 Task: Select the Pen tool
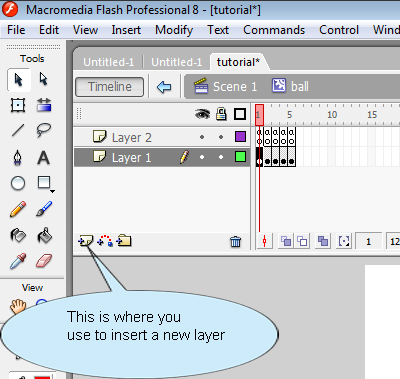click(x=17, y=157)
